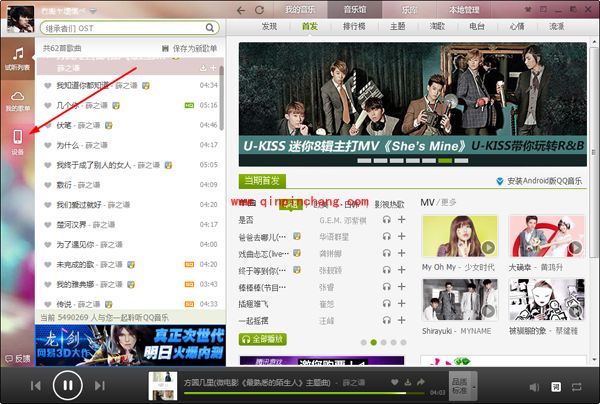
Task: Switch to the 我的音乐 tab
Action: click(x=300, y=9)
